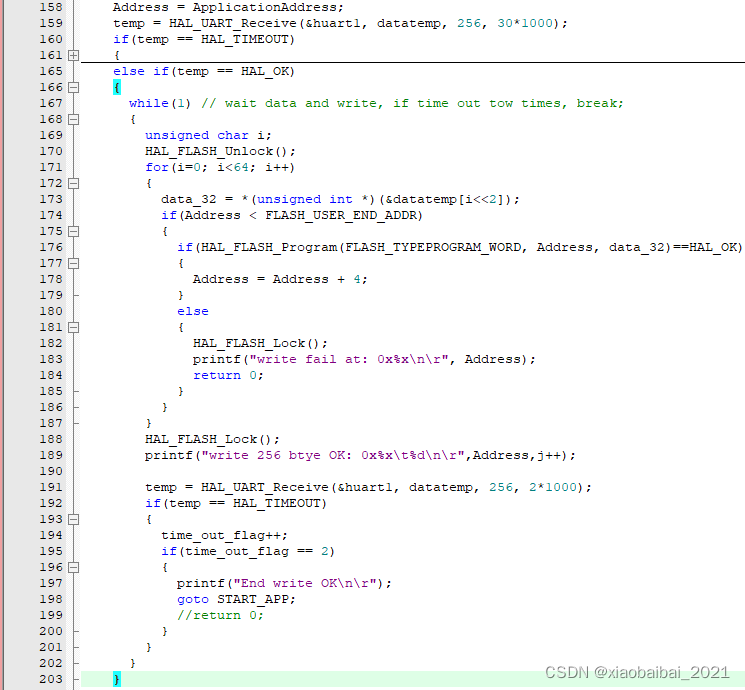Click 'FLASH_USER_END_ADDR' on line 174
This screenshot has width=745, height=690.
[x=341, y=216]
